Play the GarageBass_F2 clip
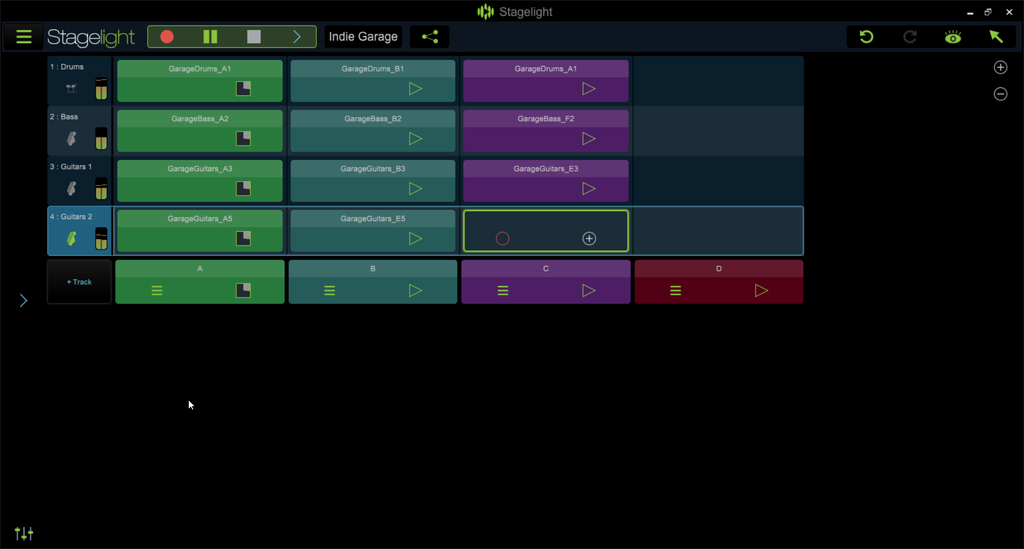 (588, 138)
